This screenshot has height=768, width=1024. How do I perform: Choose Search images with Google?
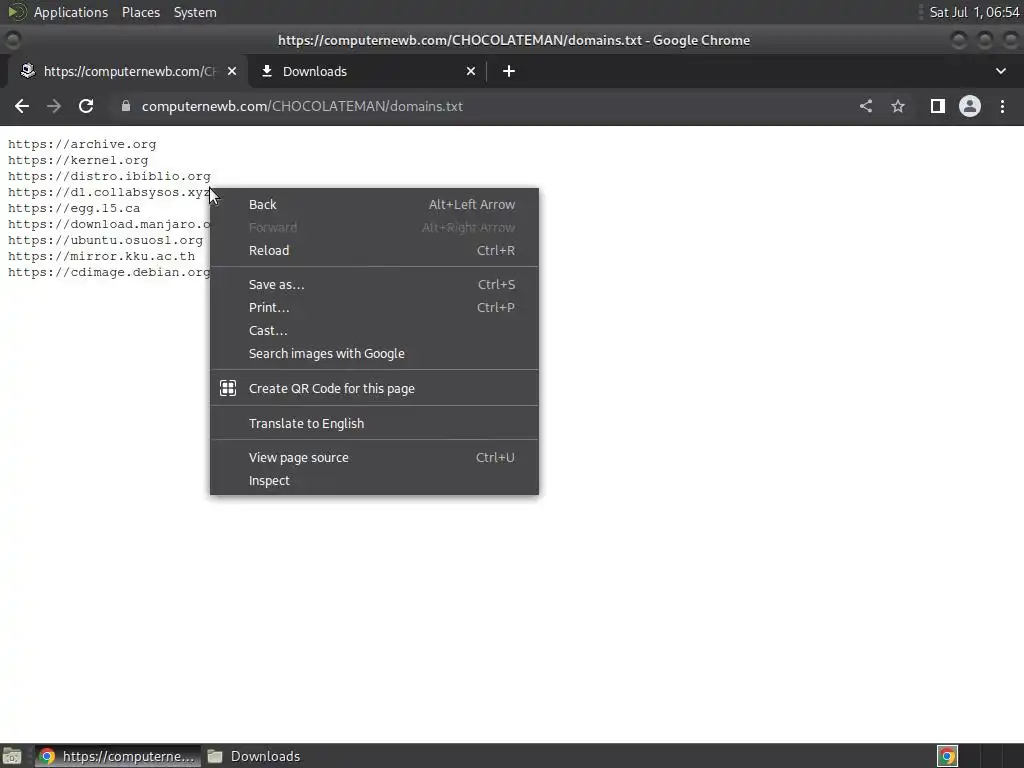(374, 353)
